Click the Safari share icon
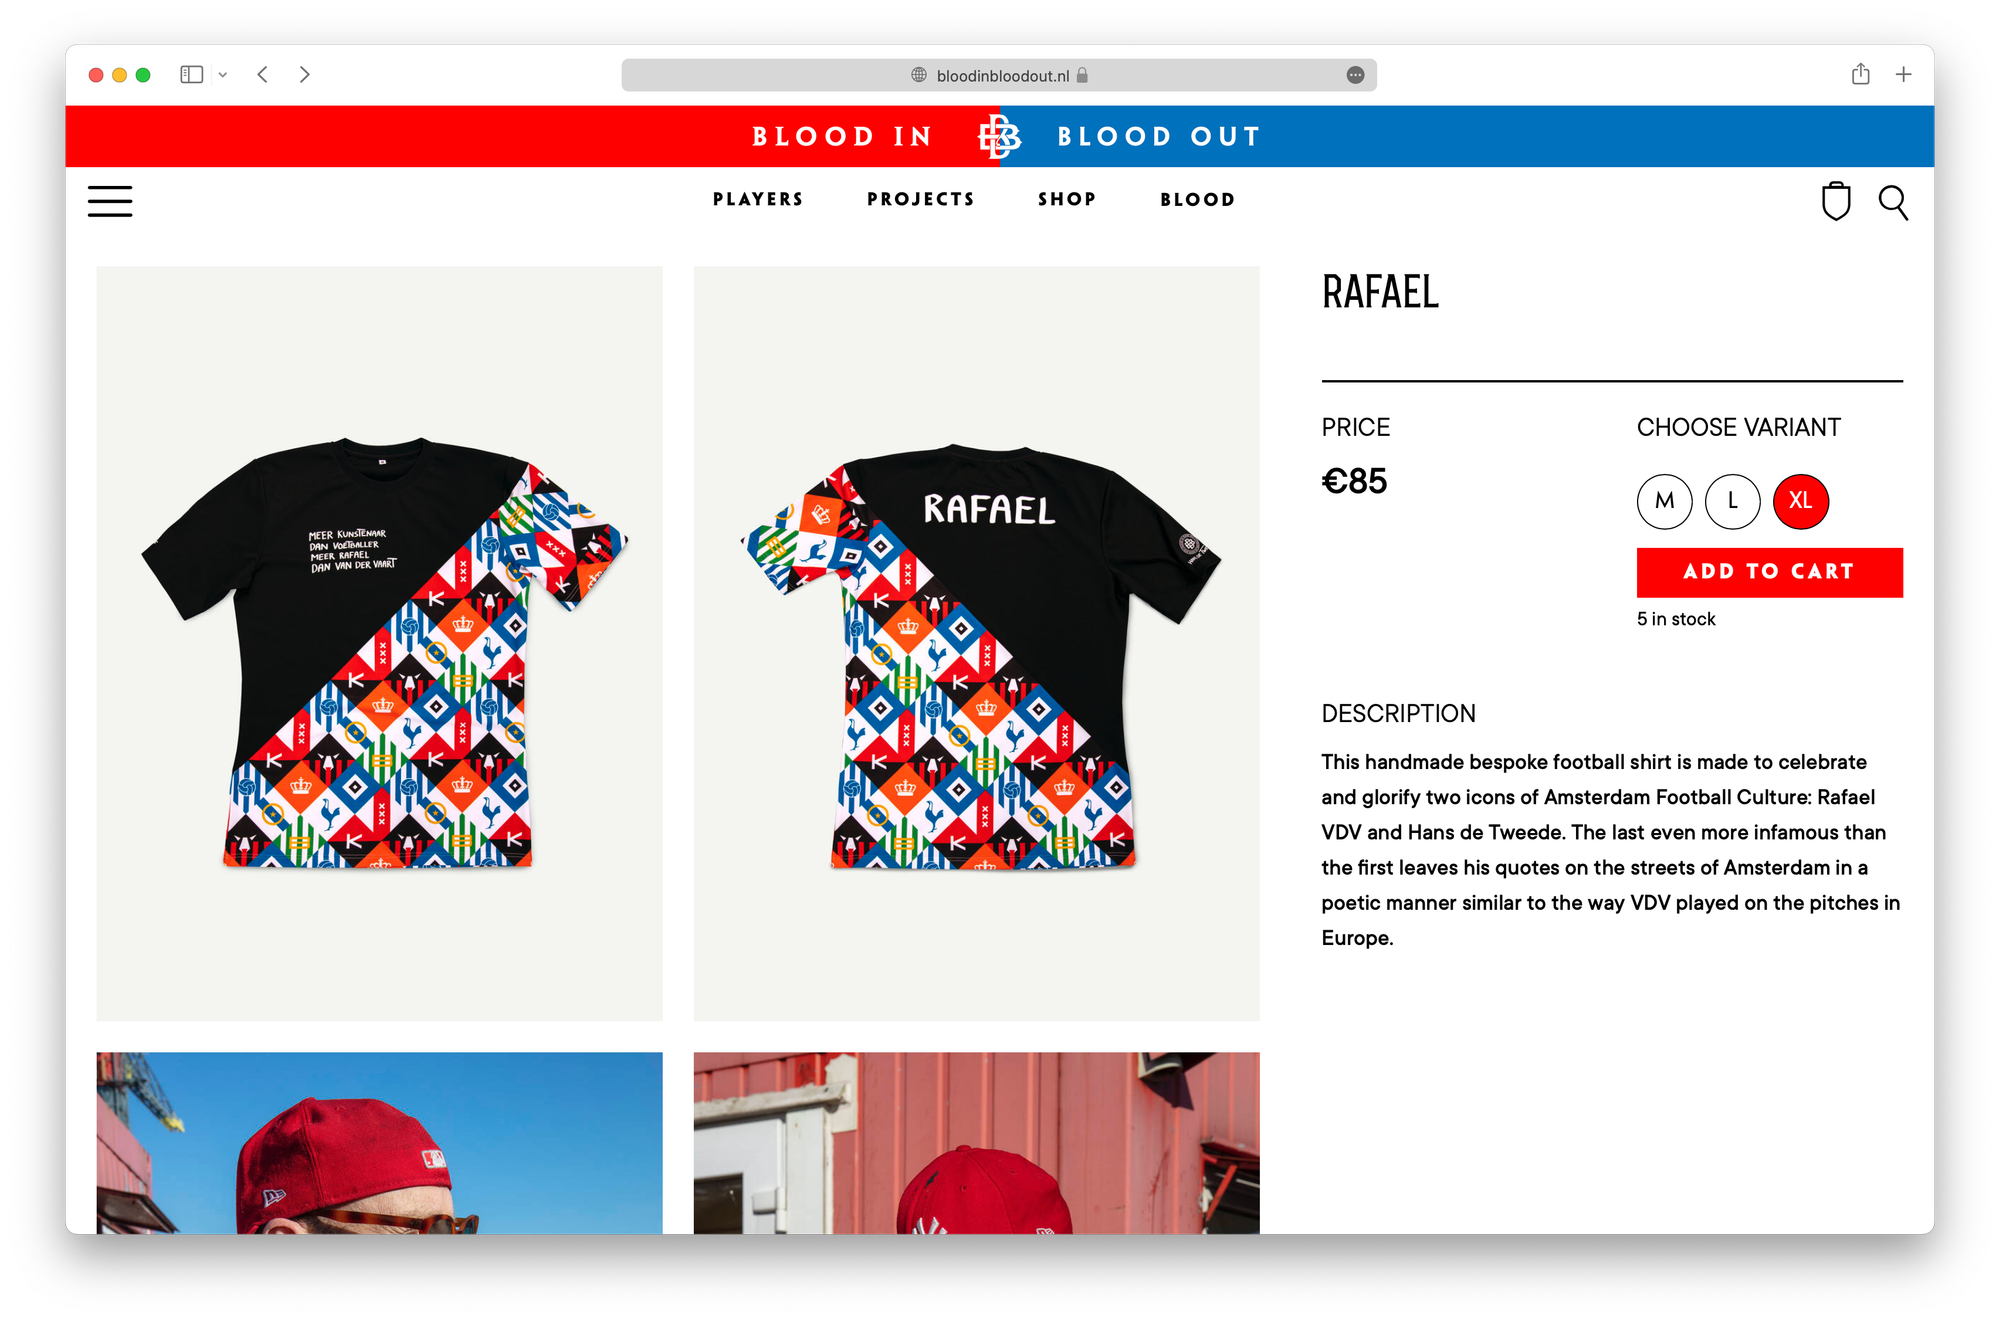The width and height of the screenshot is (2000, 1321). (1860, 74)
